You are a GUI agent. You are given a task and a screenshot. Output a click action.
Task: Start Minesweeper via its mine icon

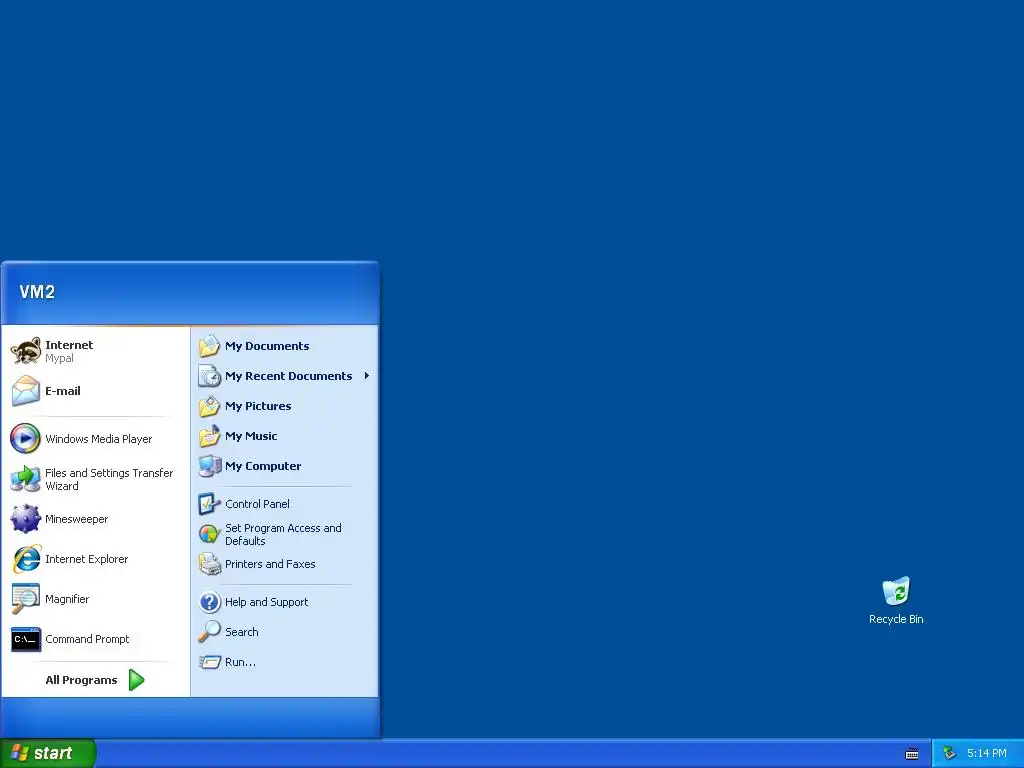pos(25,519)
